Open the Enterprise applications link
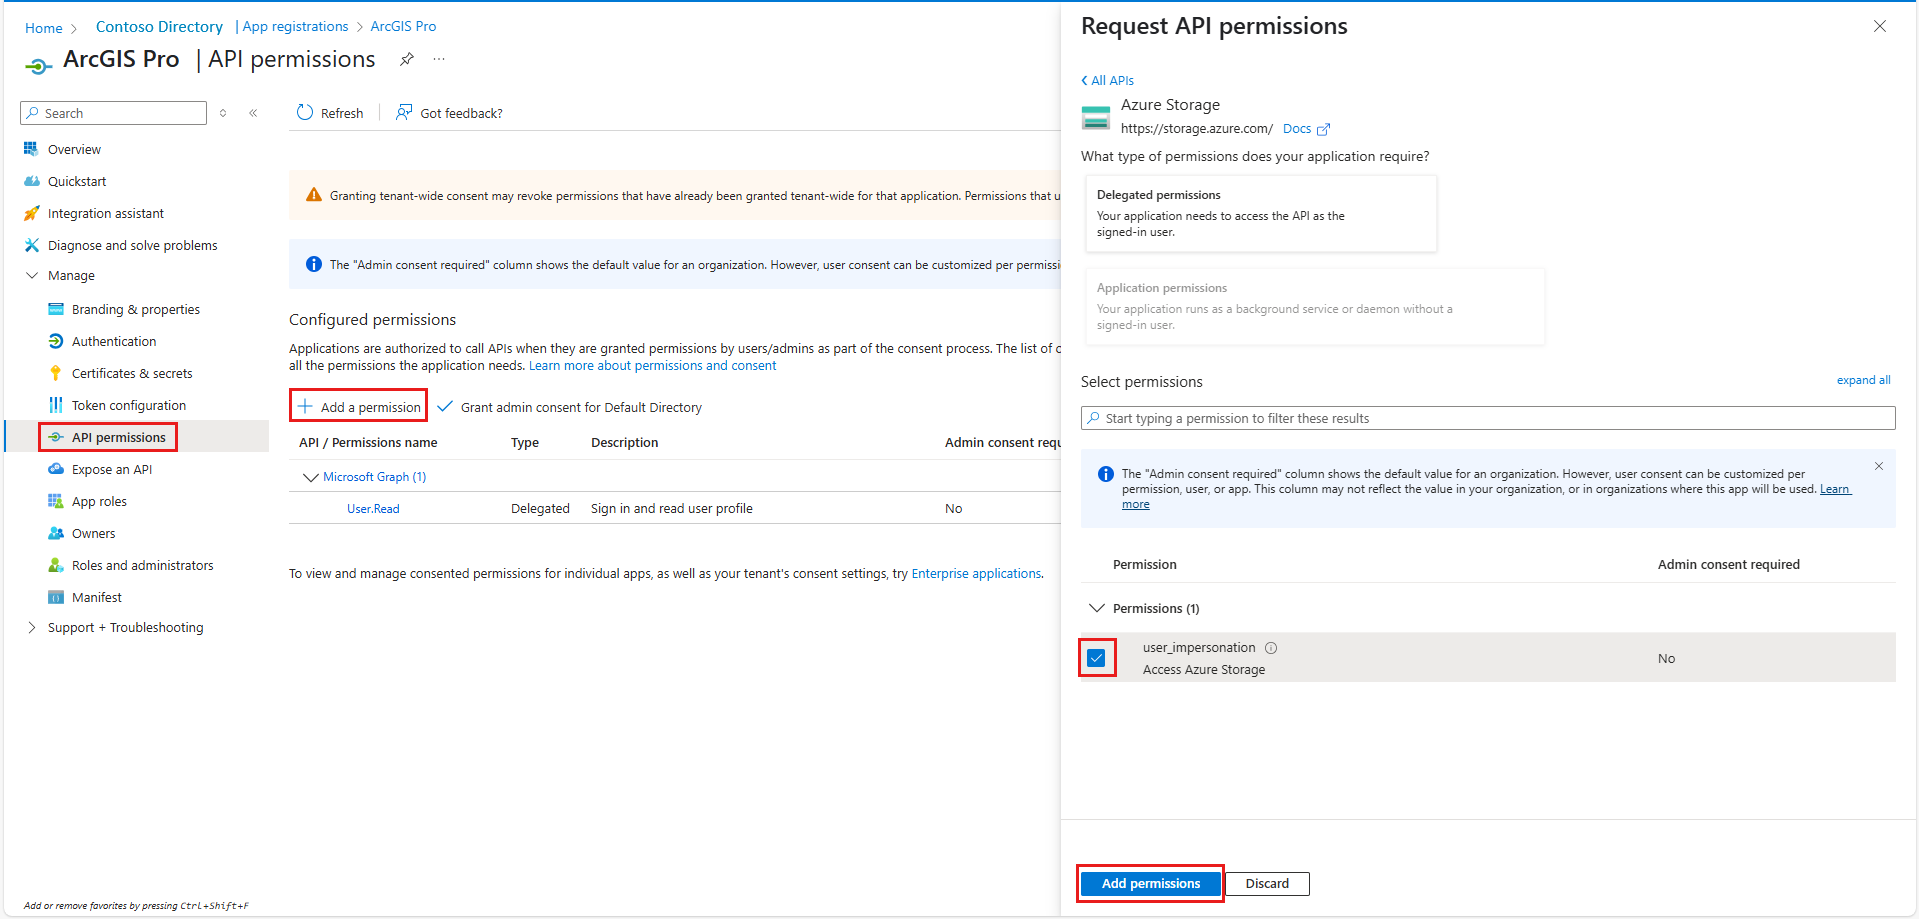Viewport: 1919px width, 919px height. [x=976, y=574]
